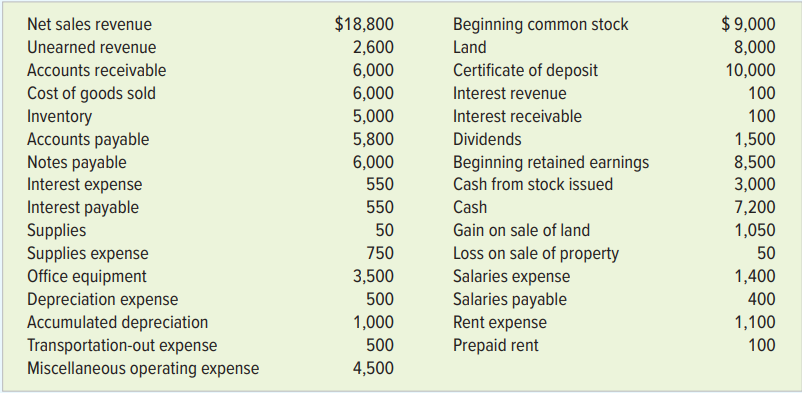Select the Office equipment value 3,500
The image size is (802, 393).
(x=373, y=277)
